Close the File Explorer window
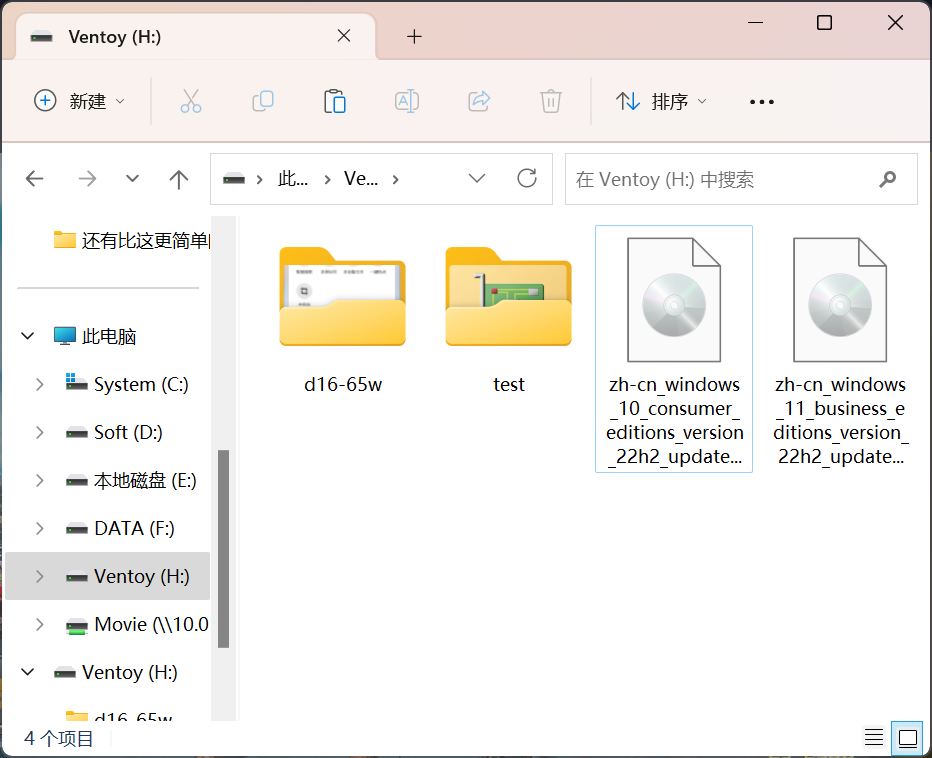This screenshot has width=932, height=758. click(x=895, y=23)
